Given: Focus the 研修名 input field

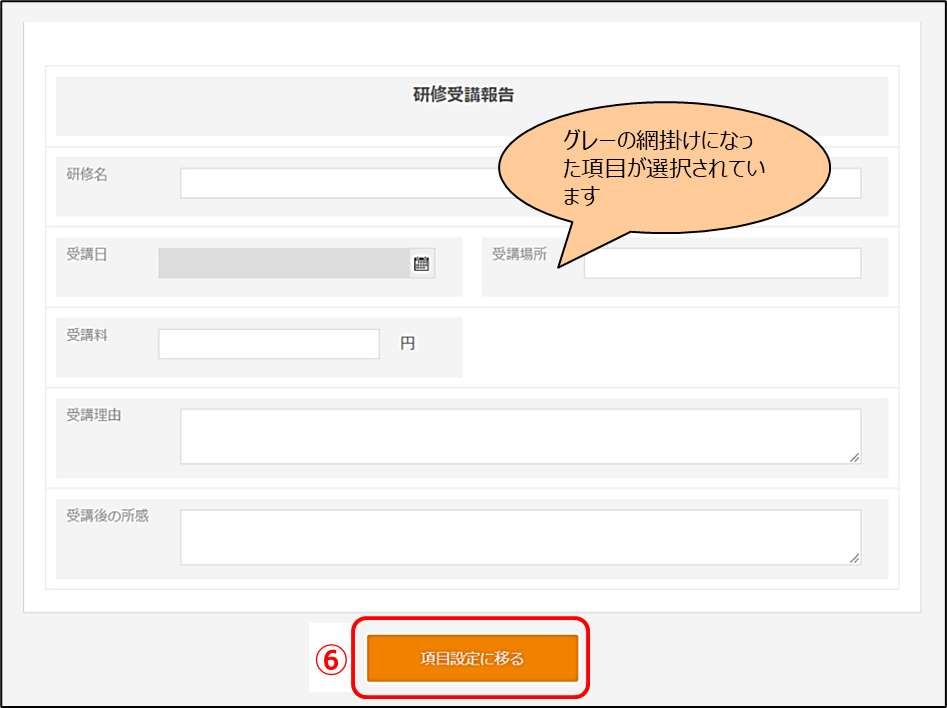Looking at the screenshot, I should [521, 183].
